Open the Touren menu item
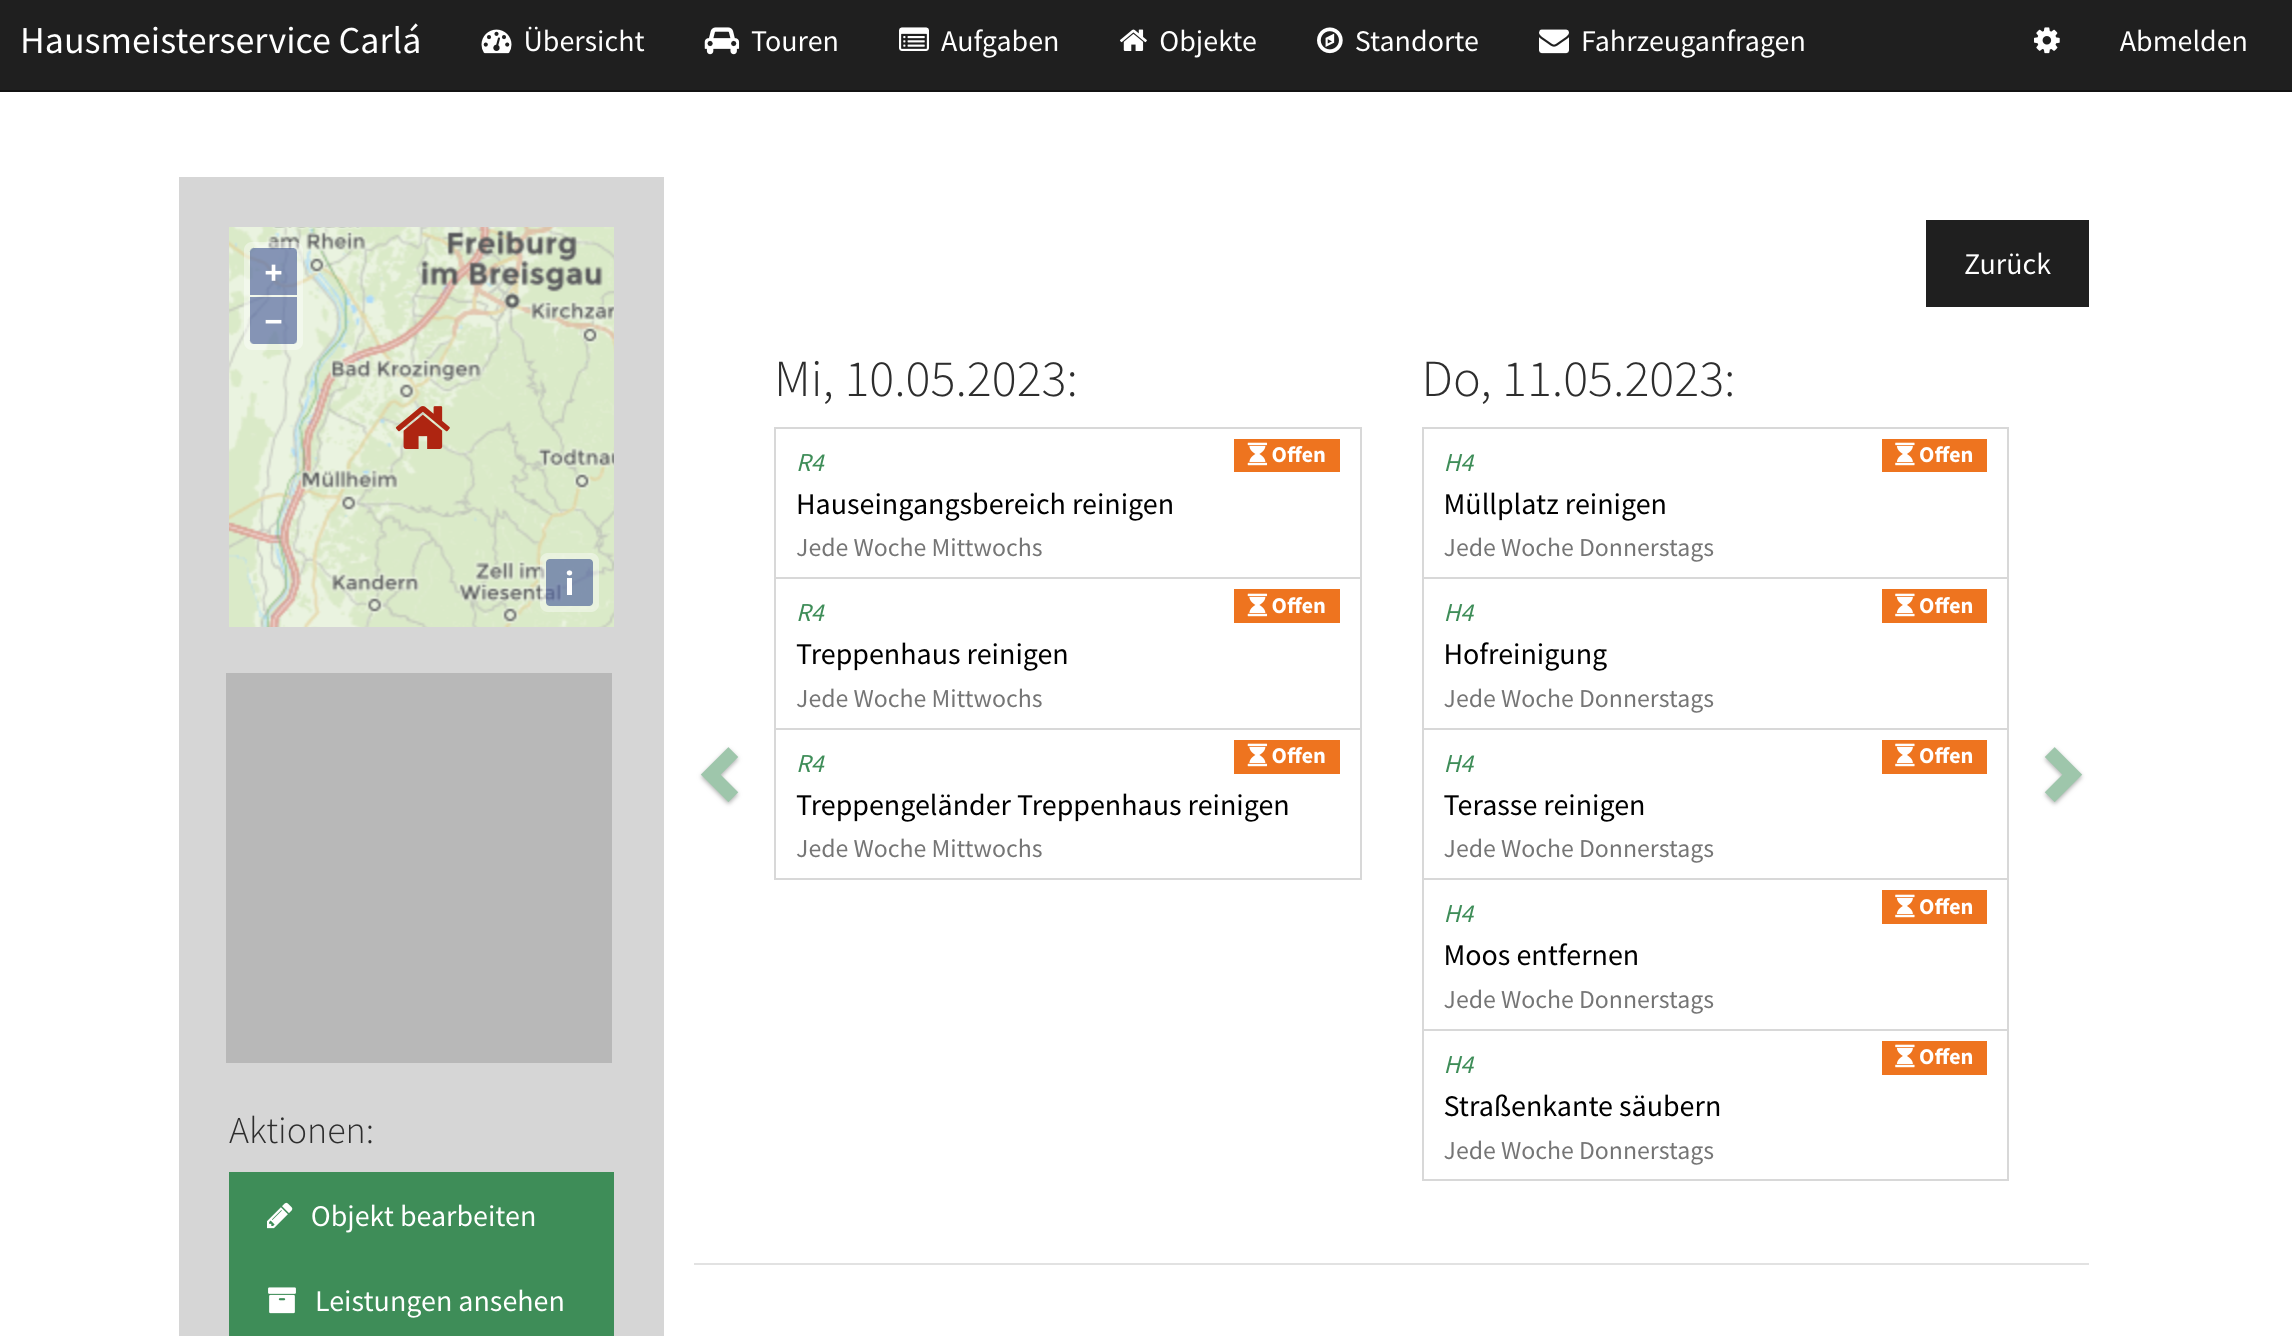The image size is (2292, 1336). 771,41
